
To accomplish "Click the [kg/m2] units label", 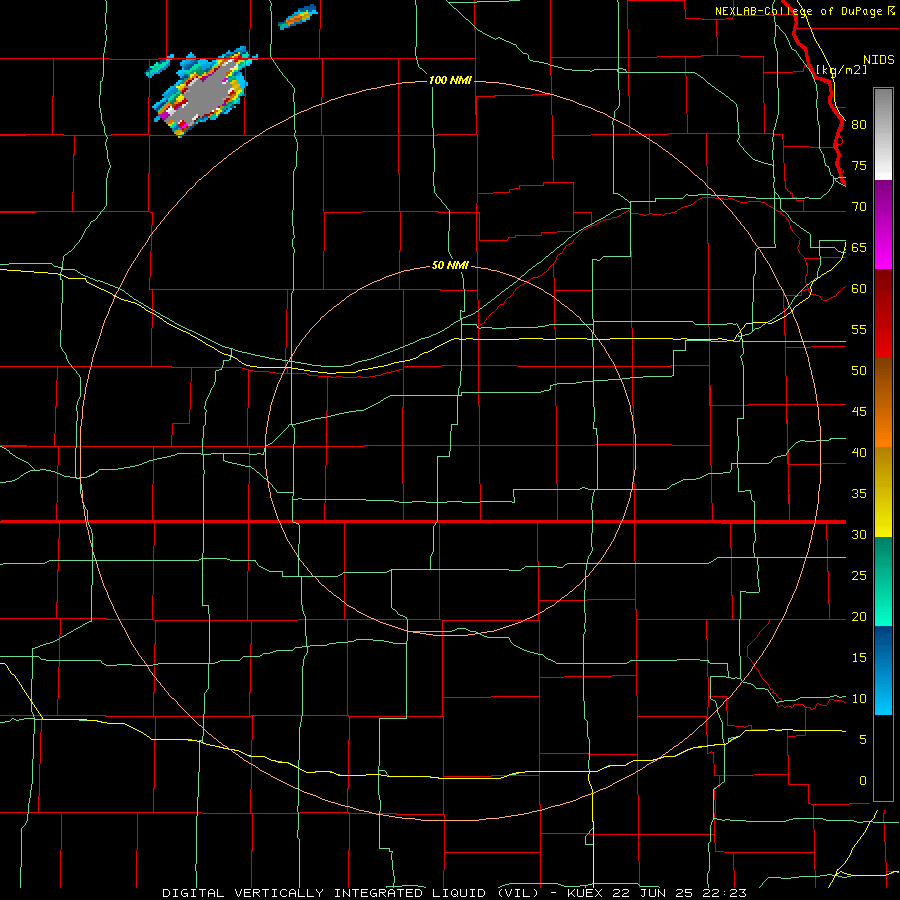I will 841,70.
